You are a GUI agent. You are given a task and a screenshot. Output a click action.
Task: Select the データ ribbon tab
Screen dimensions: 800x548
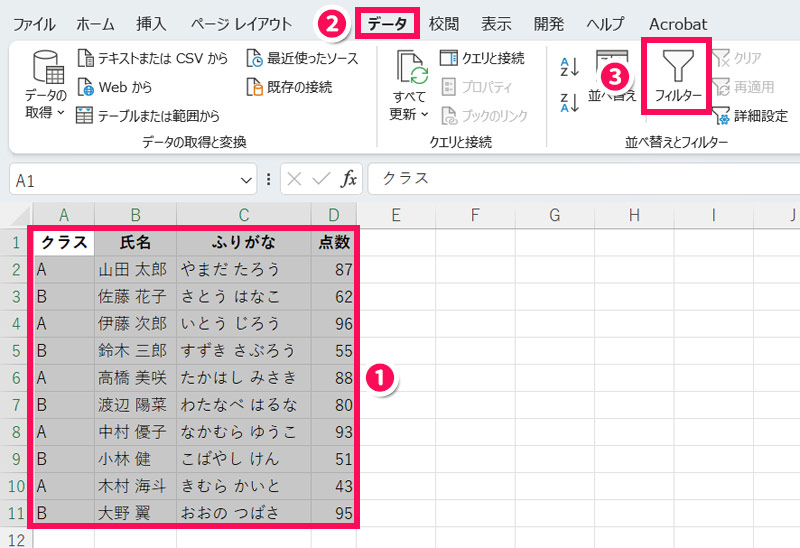(387, 23)
